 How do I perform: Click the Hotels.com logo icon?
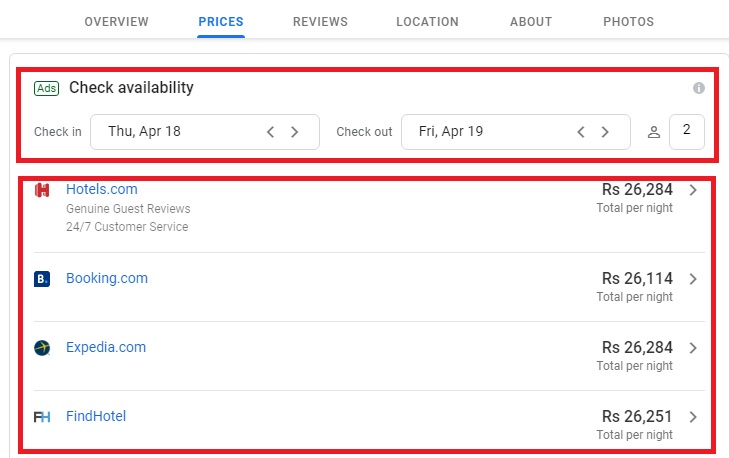(42, 190)
